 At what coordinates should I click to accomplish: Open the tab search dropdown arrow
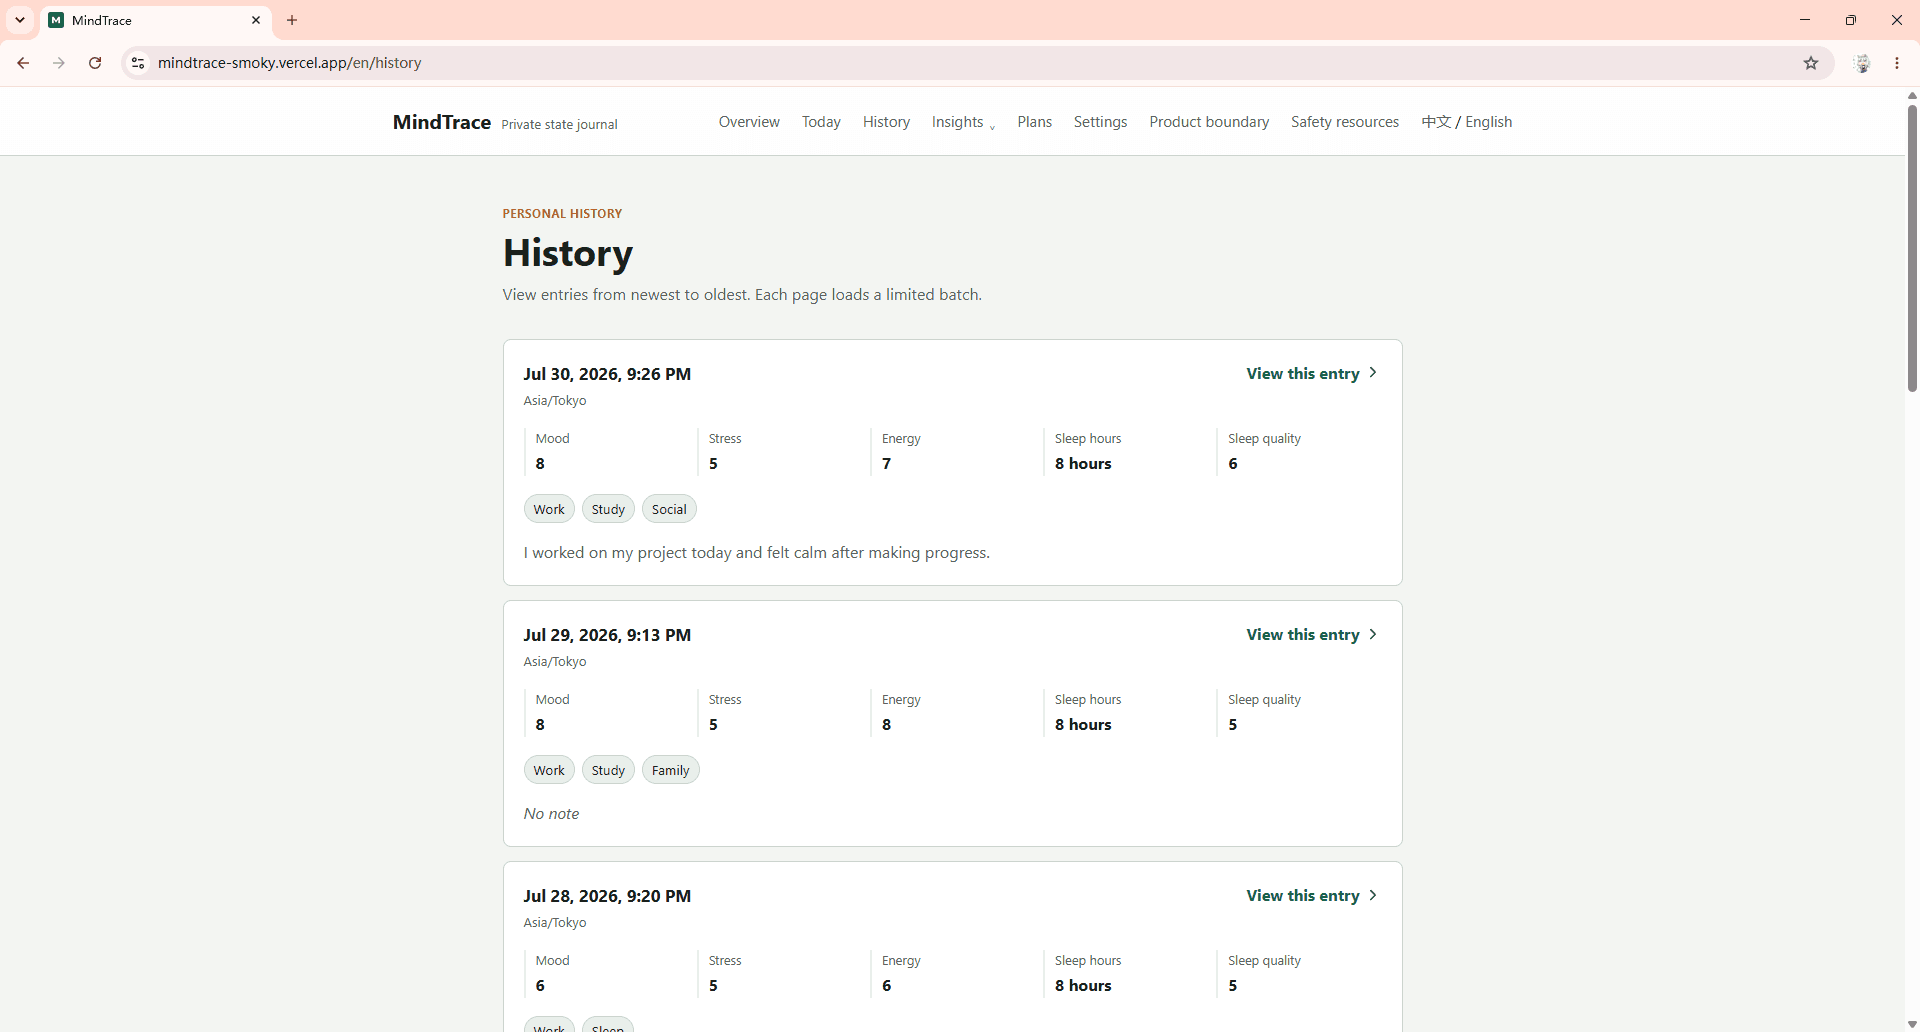coord(20,20)
